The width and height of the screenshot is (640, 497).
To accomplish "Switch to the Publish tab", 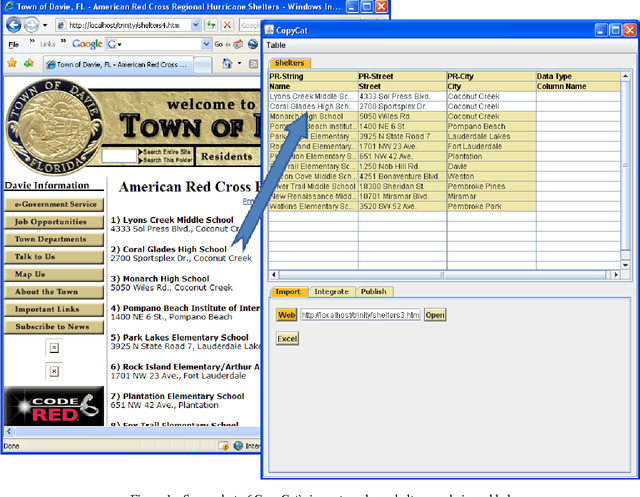I will (374, 292).
